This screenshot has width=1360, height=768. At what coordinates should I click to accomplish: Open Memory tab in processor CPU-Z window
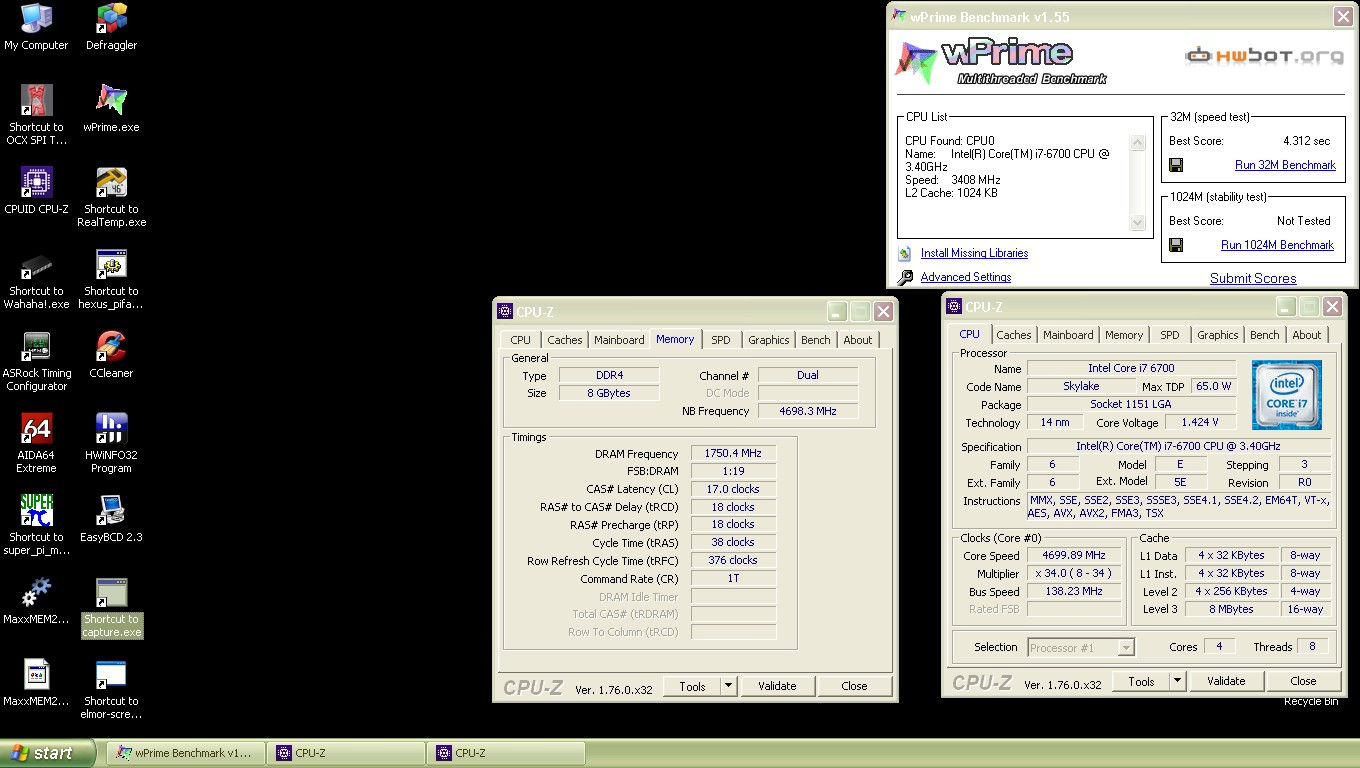coord(1124,335)
